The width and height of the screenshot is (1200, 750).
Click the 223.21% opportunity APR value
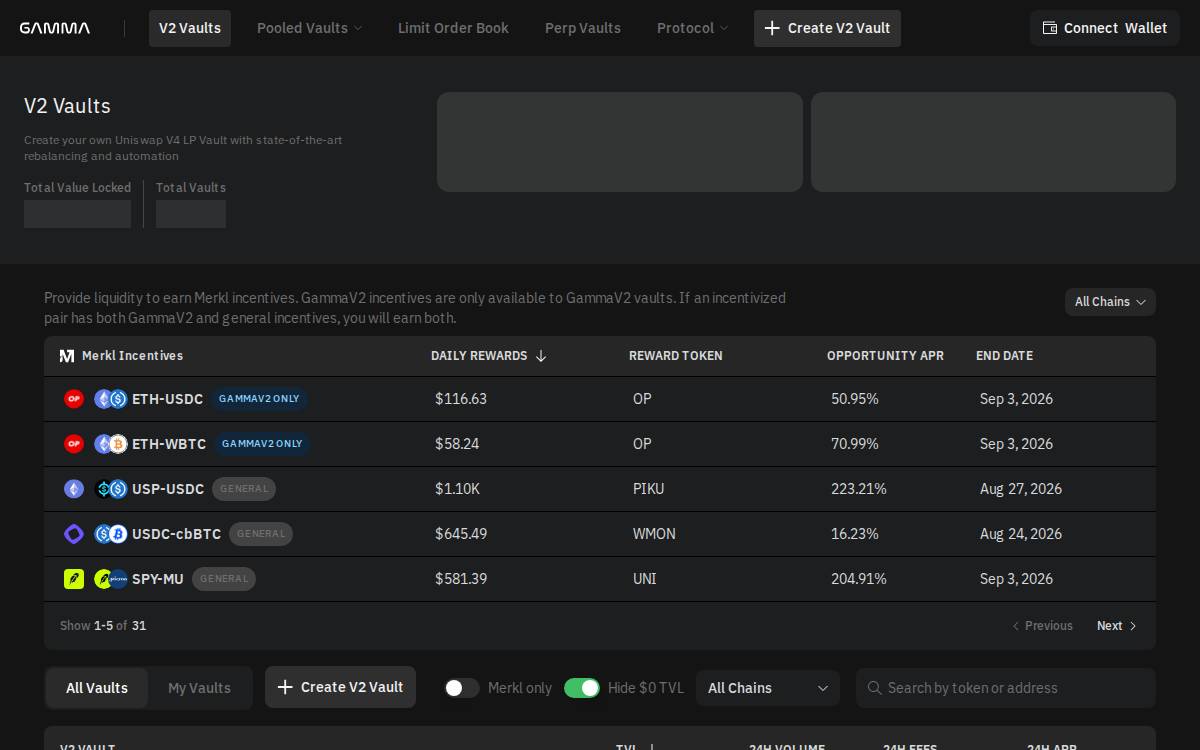[859, 489]
